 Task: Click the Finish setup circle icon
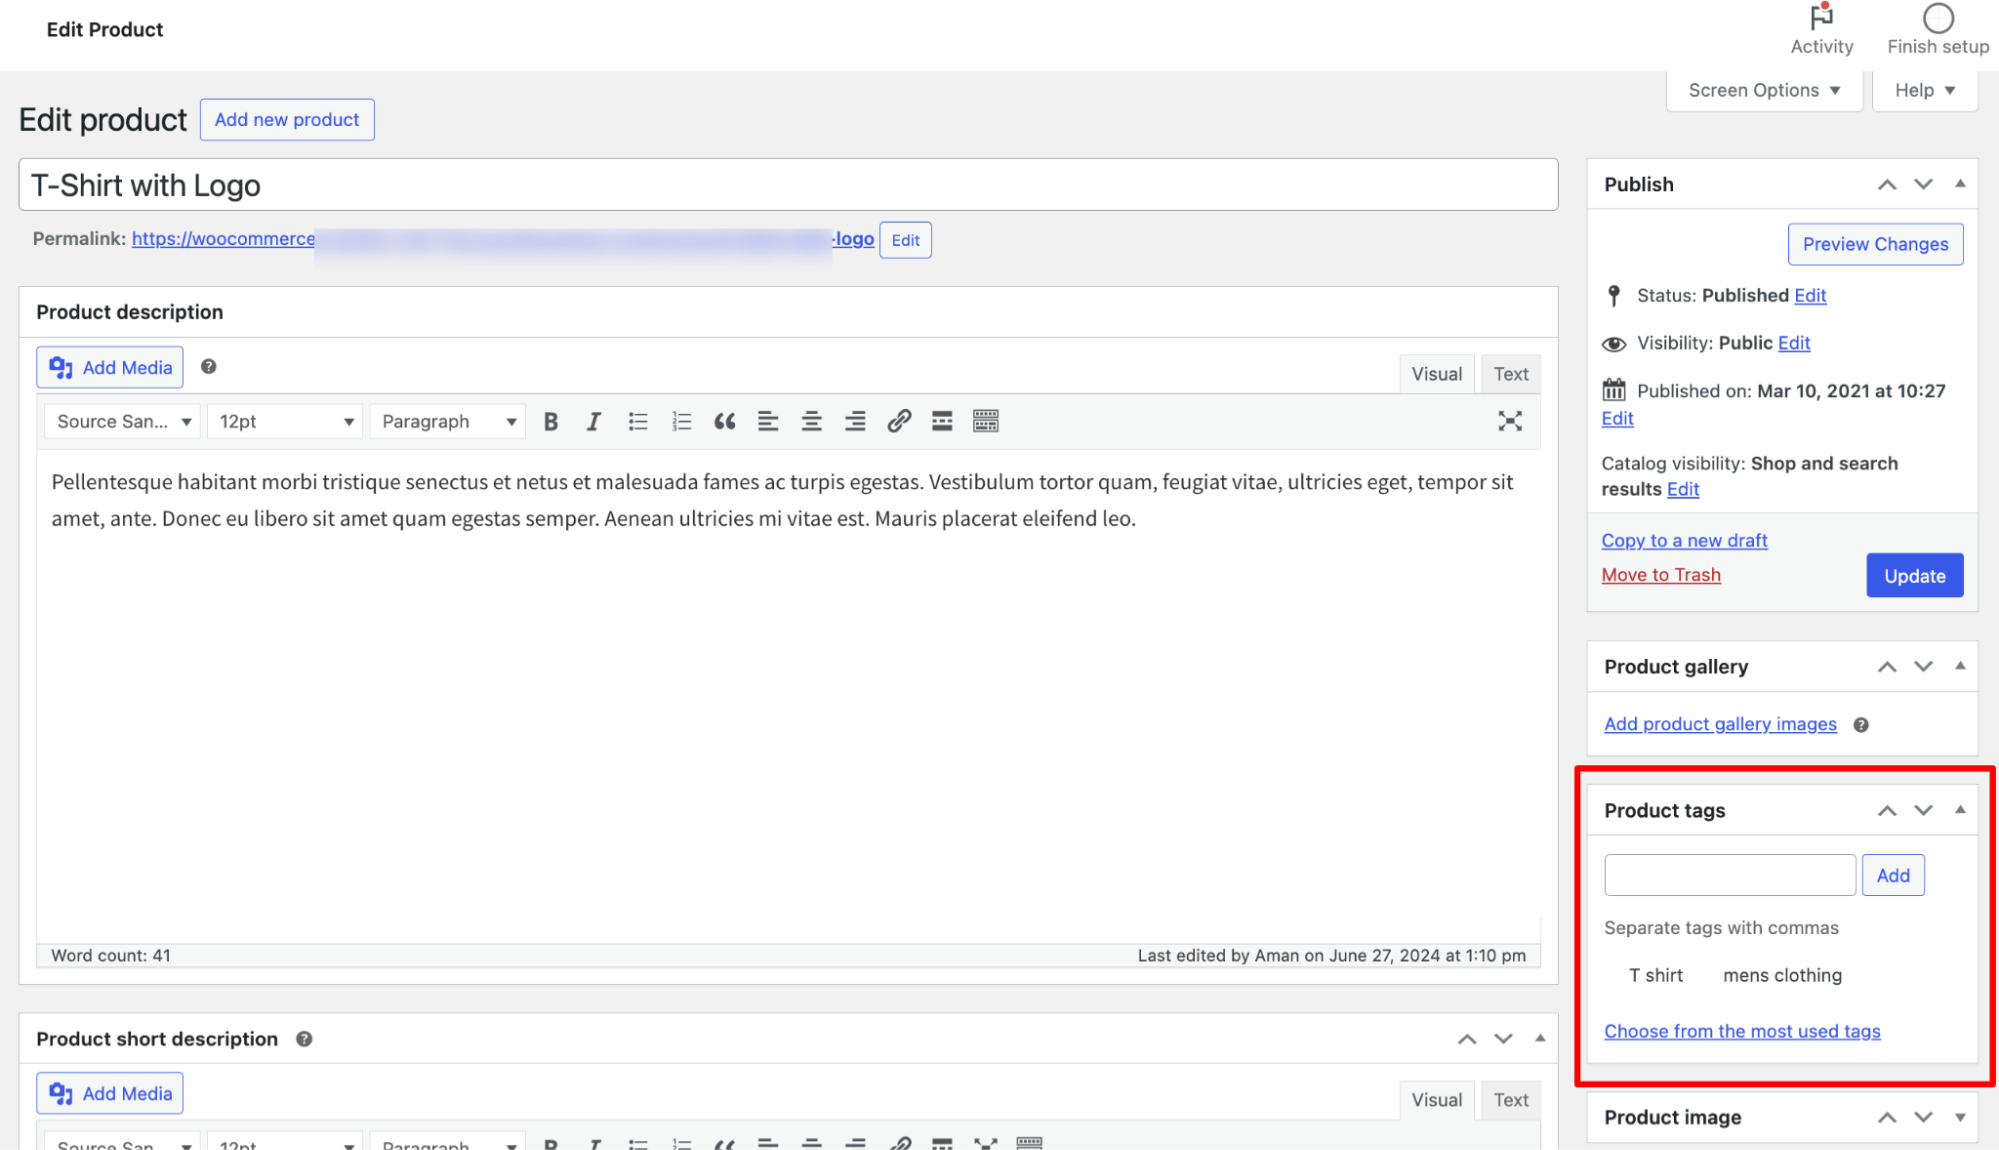click(1938, 18)
